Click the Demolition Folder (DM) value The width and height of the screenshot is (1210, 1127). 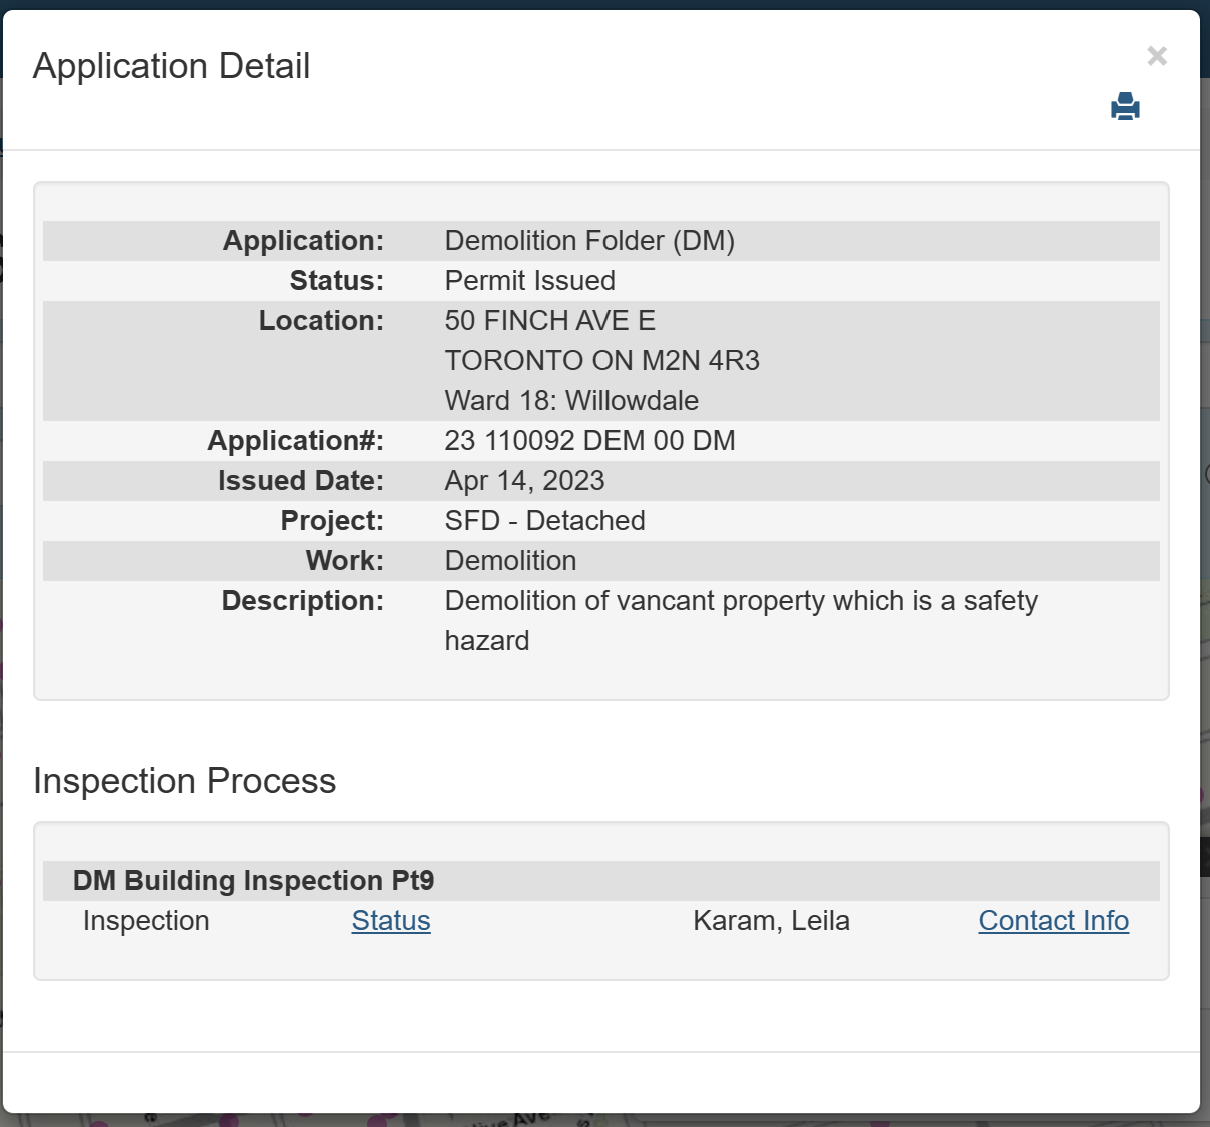589,241
